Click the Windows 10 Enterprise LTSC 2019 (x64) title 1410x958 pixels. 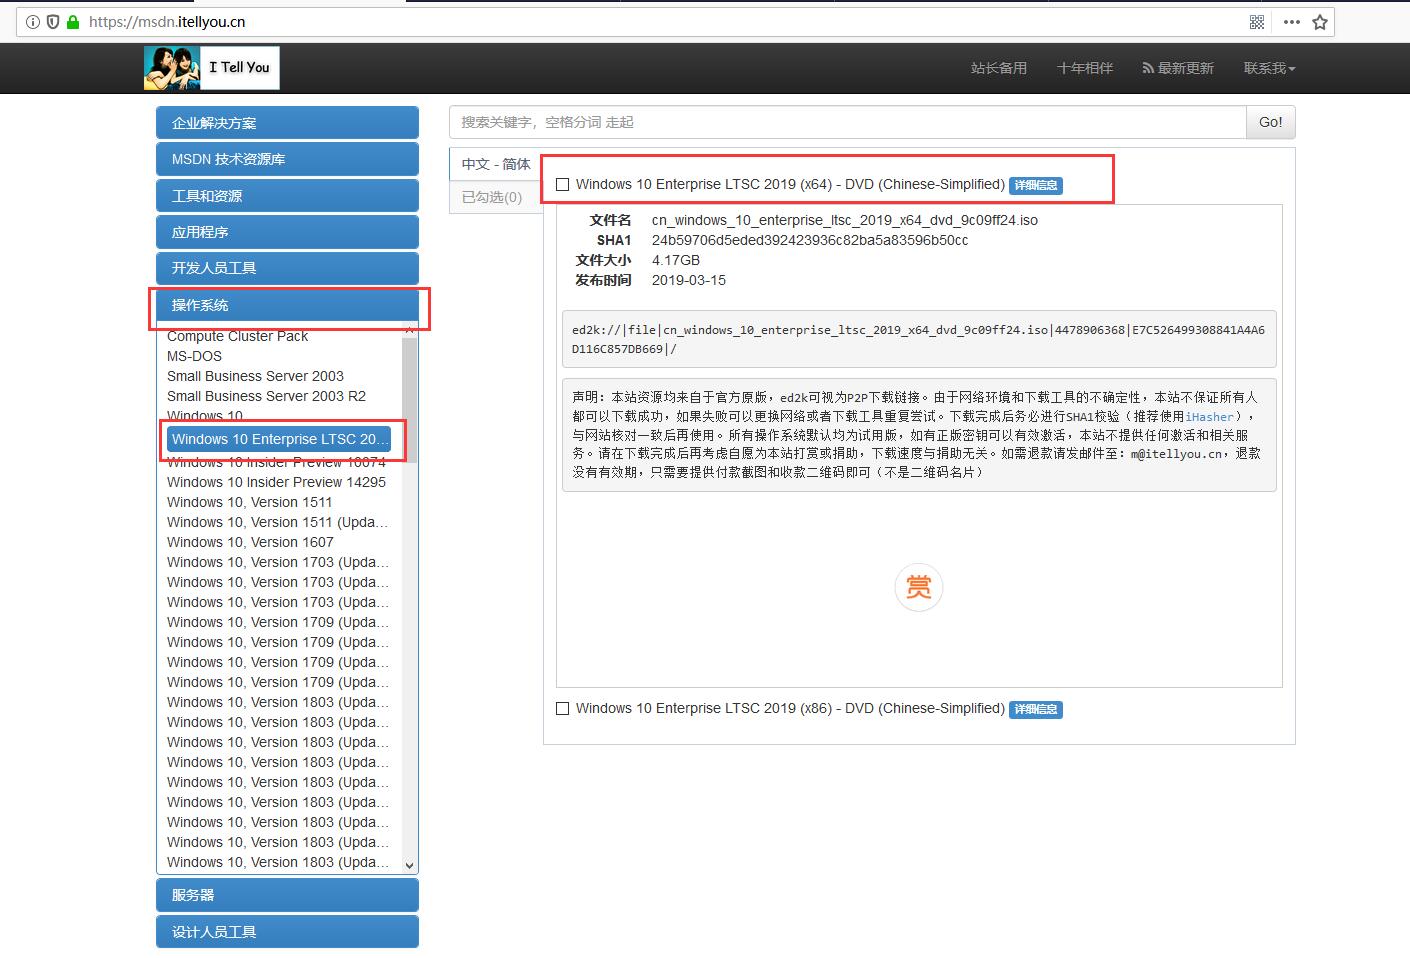(x=790, y=184)
